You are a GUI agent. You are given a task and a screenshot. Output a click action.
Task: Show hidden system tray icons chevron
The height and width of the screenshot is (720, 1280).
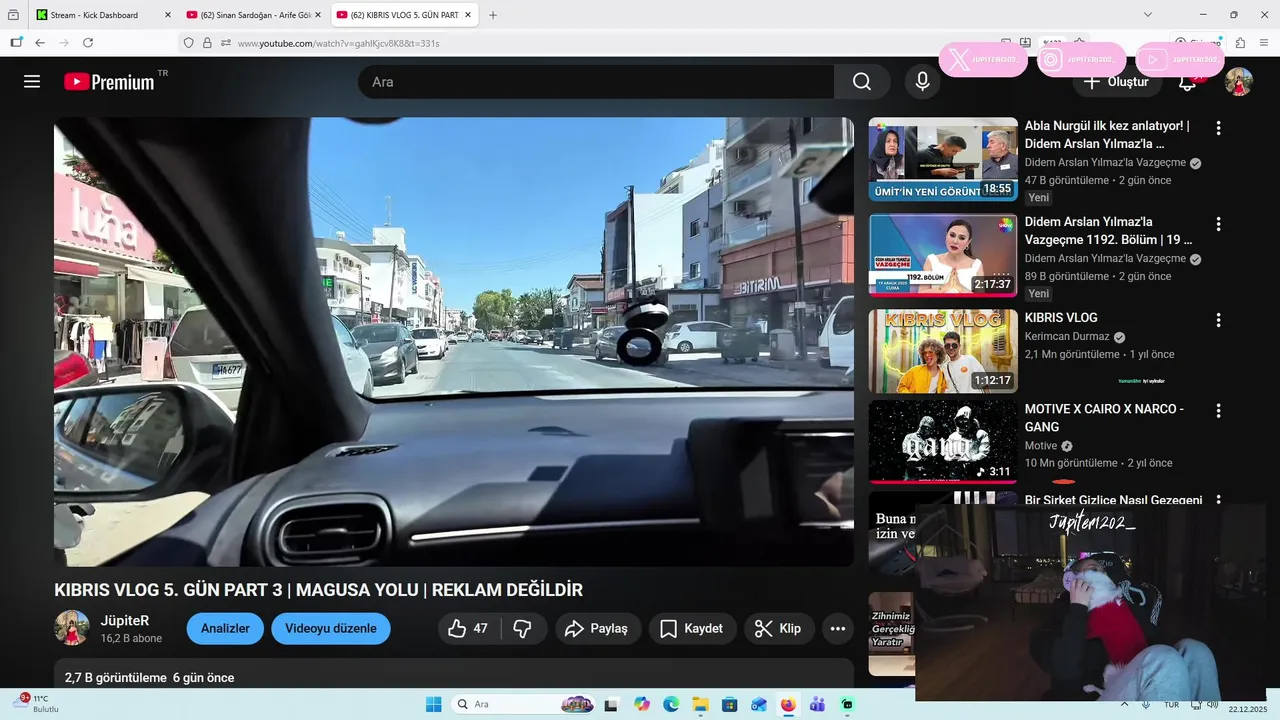point(1124,704)
